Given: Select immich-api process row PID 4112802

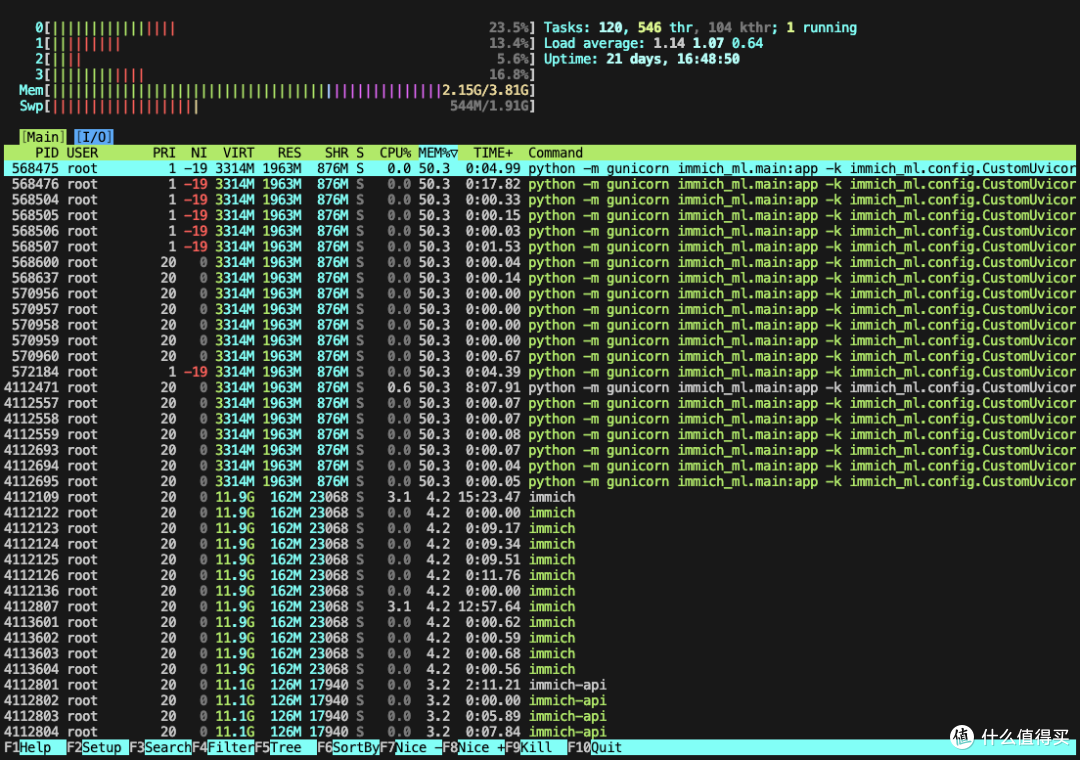Looking at the screenshot, I should (x=540, y=700).
